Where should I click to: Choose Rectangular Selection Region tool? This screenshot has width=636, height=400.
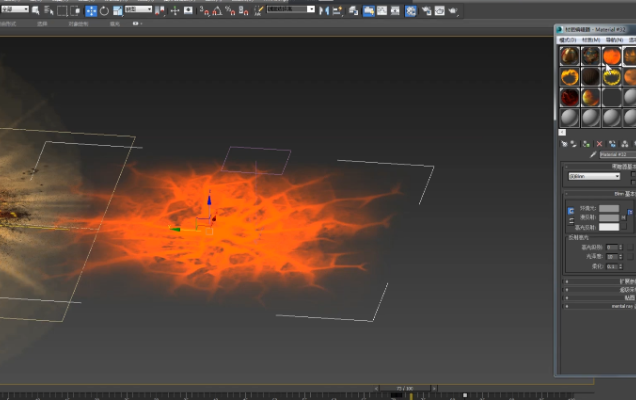[62, 11]
